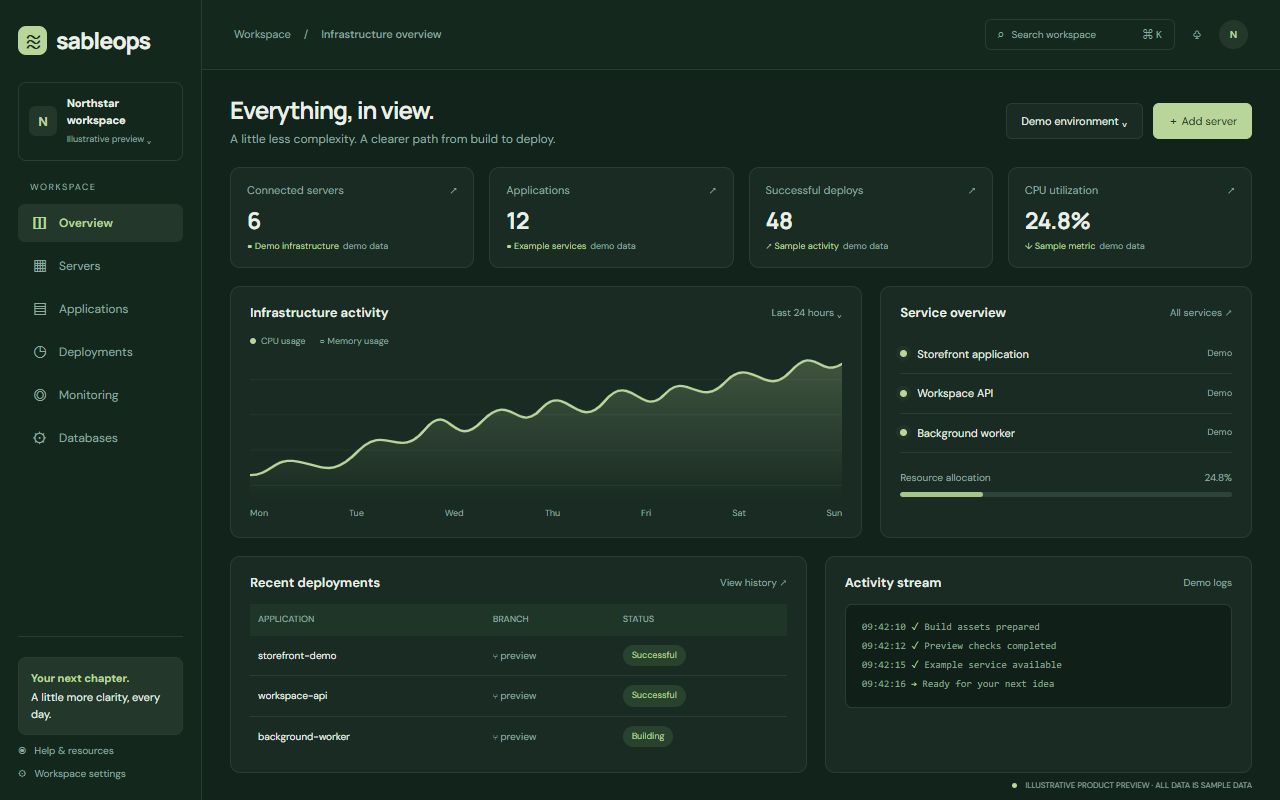Go to Monitoring in sidebar
Image resolution: width=1280 pixels, height=800 pixels.
pyautogui.click(x=100, y=395)
